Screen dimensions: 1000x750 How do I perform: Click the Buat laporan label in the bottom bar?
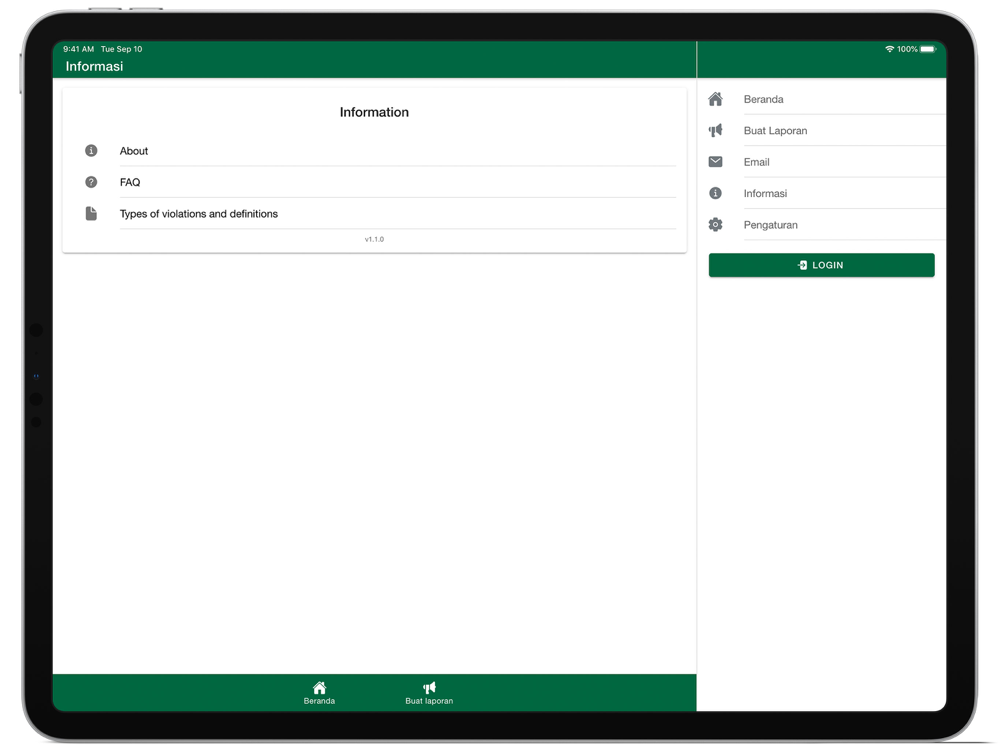(x=429, y=701)
